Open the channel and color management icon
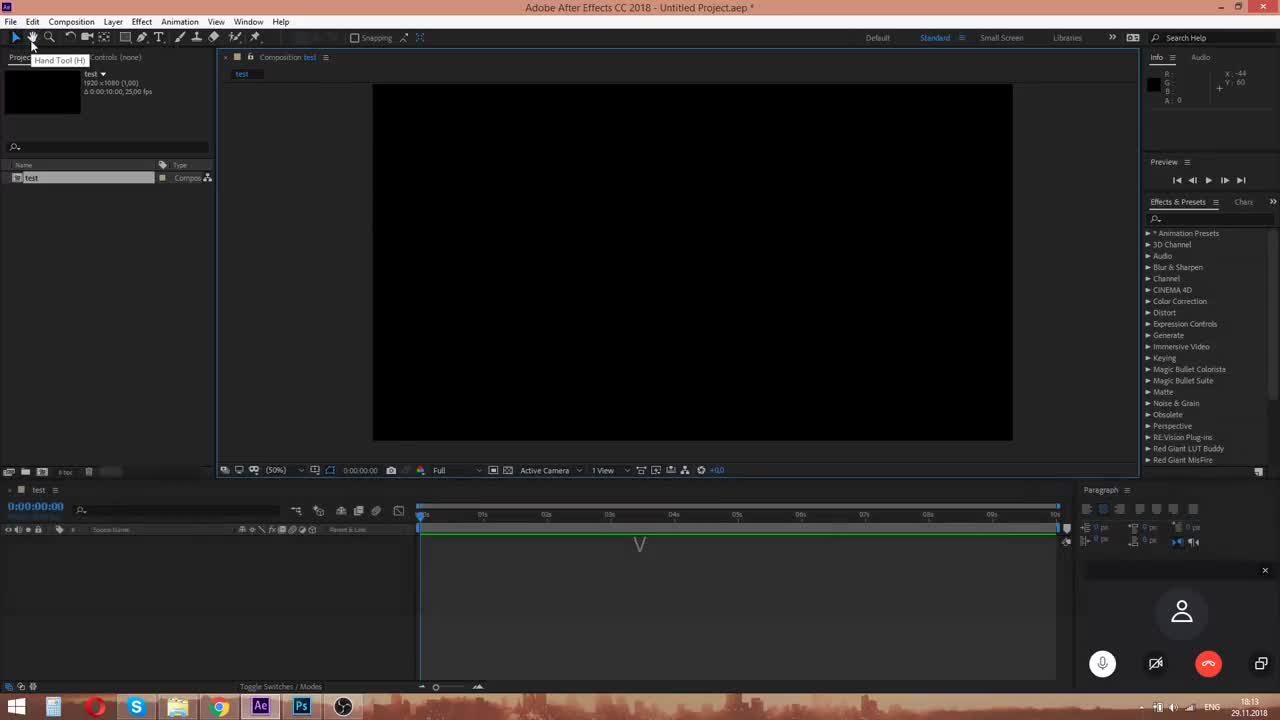The height and width of the screenshot is (720, 1280). click(x=420, y=470)
